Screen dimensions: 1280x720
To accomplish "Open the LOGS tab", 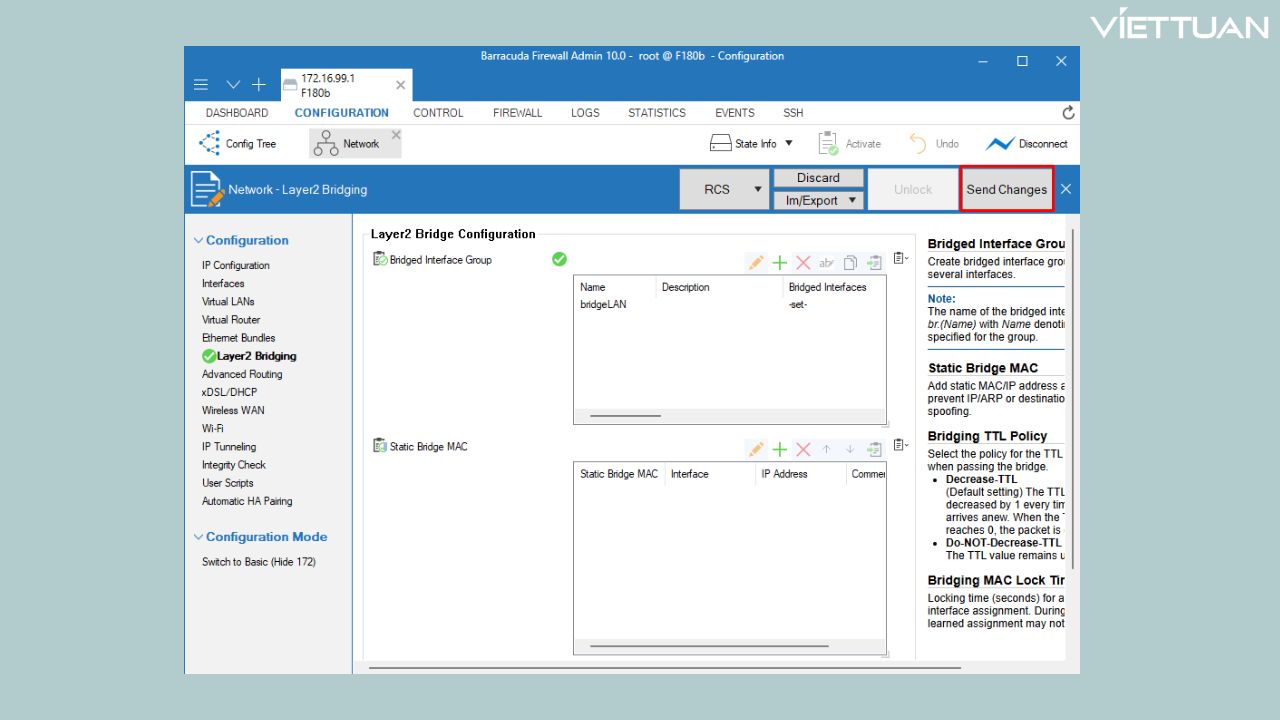I will coord(585,113).
